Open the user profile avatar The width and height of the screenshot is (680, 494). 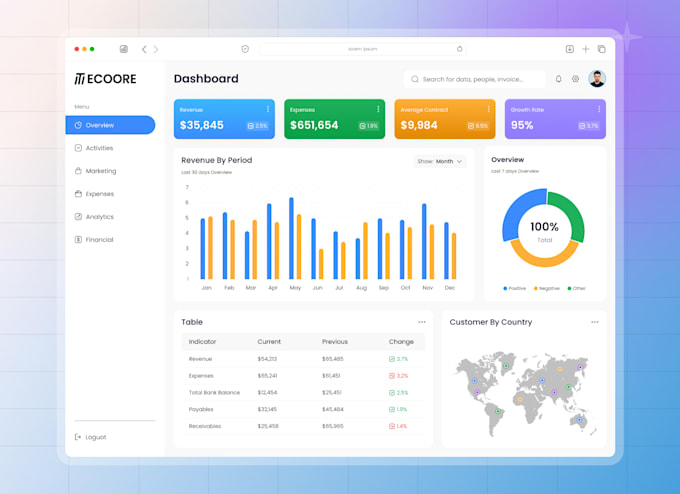[597, 79]
